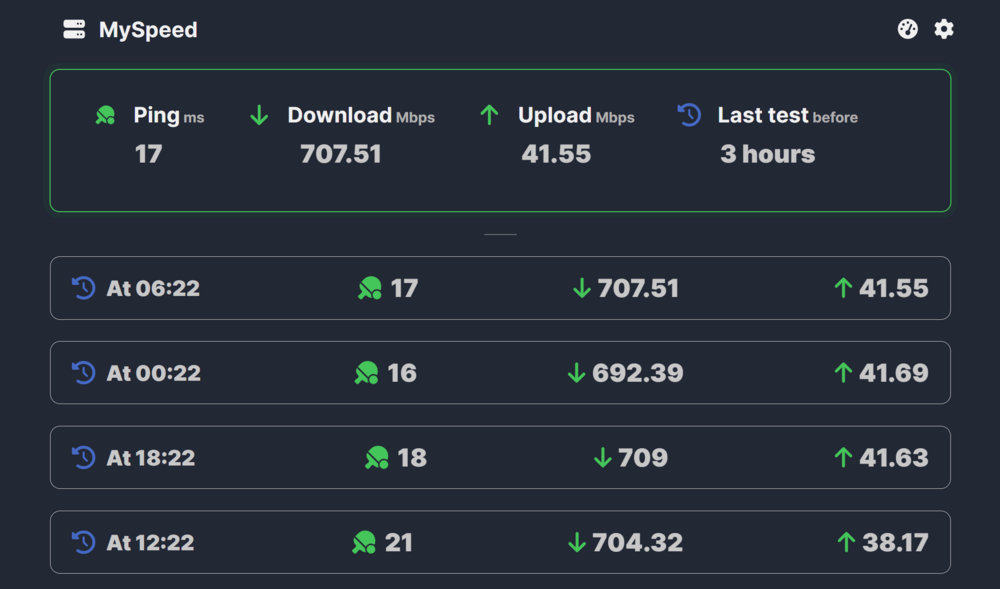Click the Last test before label
1000x589 pixels.
pos(788,115)
